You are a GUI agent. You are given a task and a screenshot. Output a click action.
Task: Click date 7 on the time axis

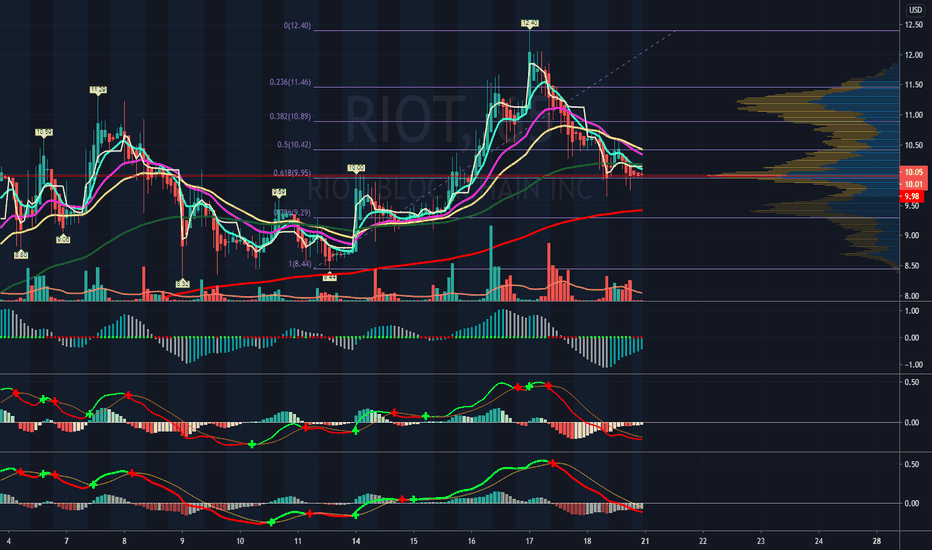(67, 541)
